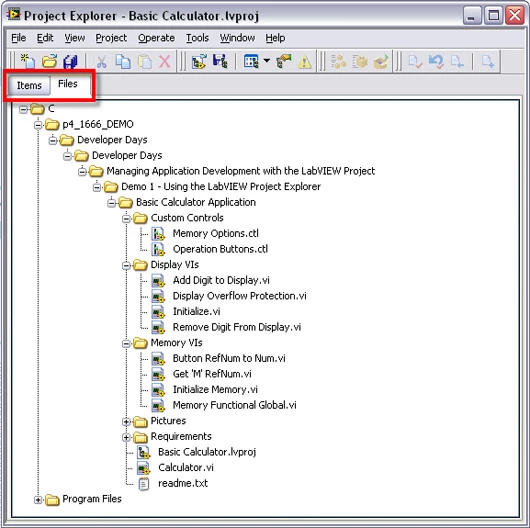Click the Resolve Conflicts toolbar icon

tap(283, 62)
